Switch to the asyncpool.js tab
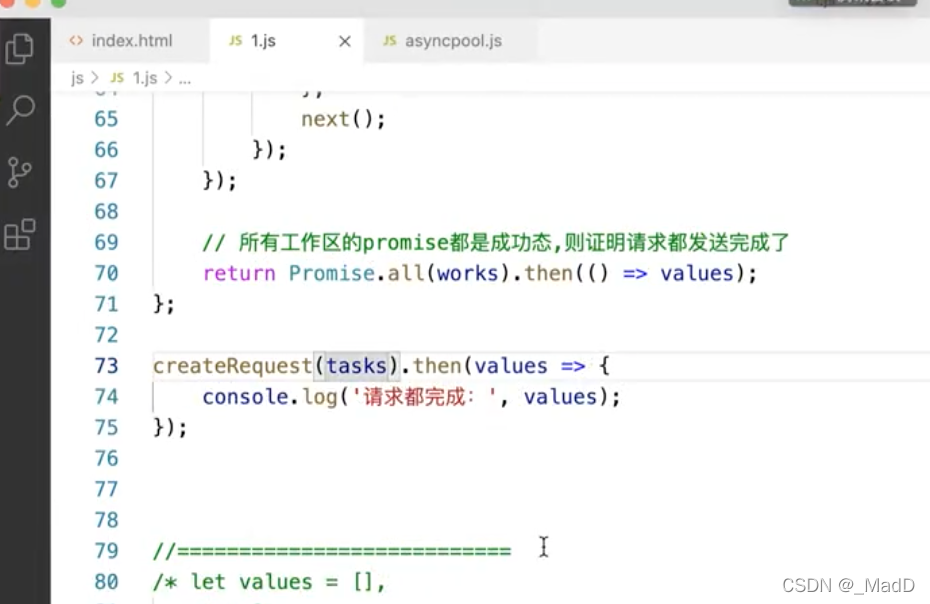Viewport: 930px width, 604px height. coord(451,41)
